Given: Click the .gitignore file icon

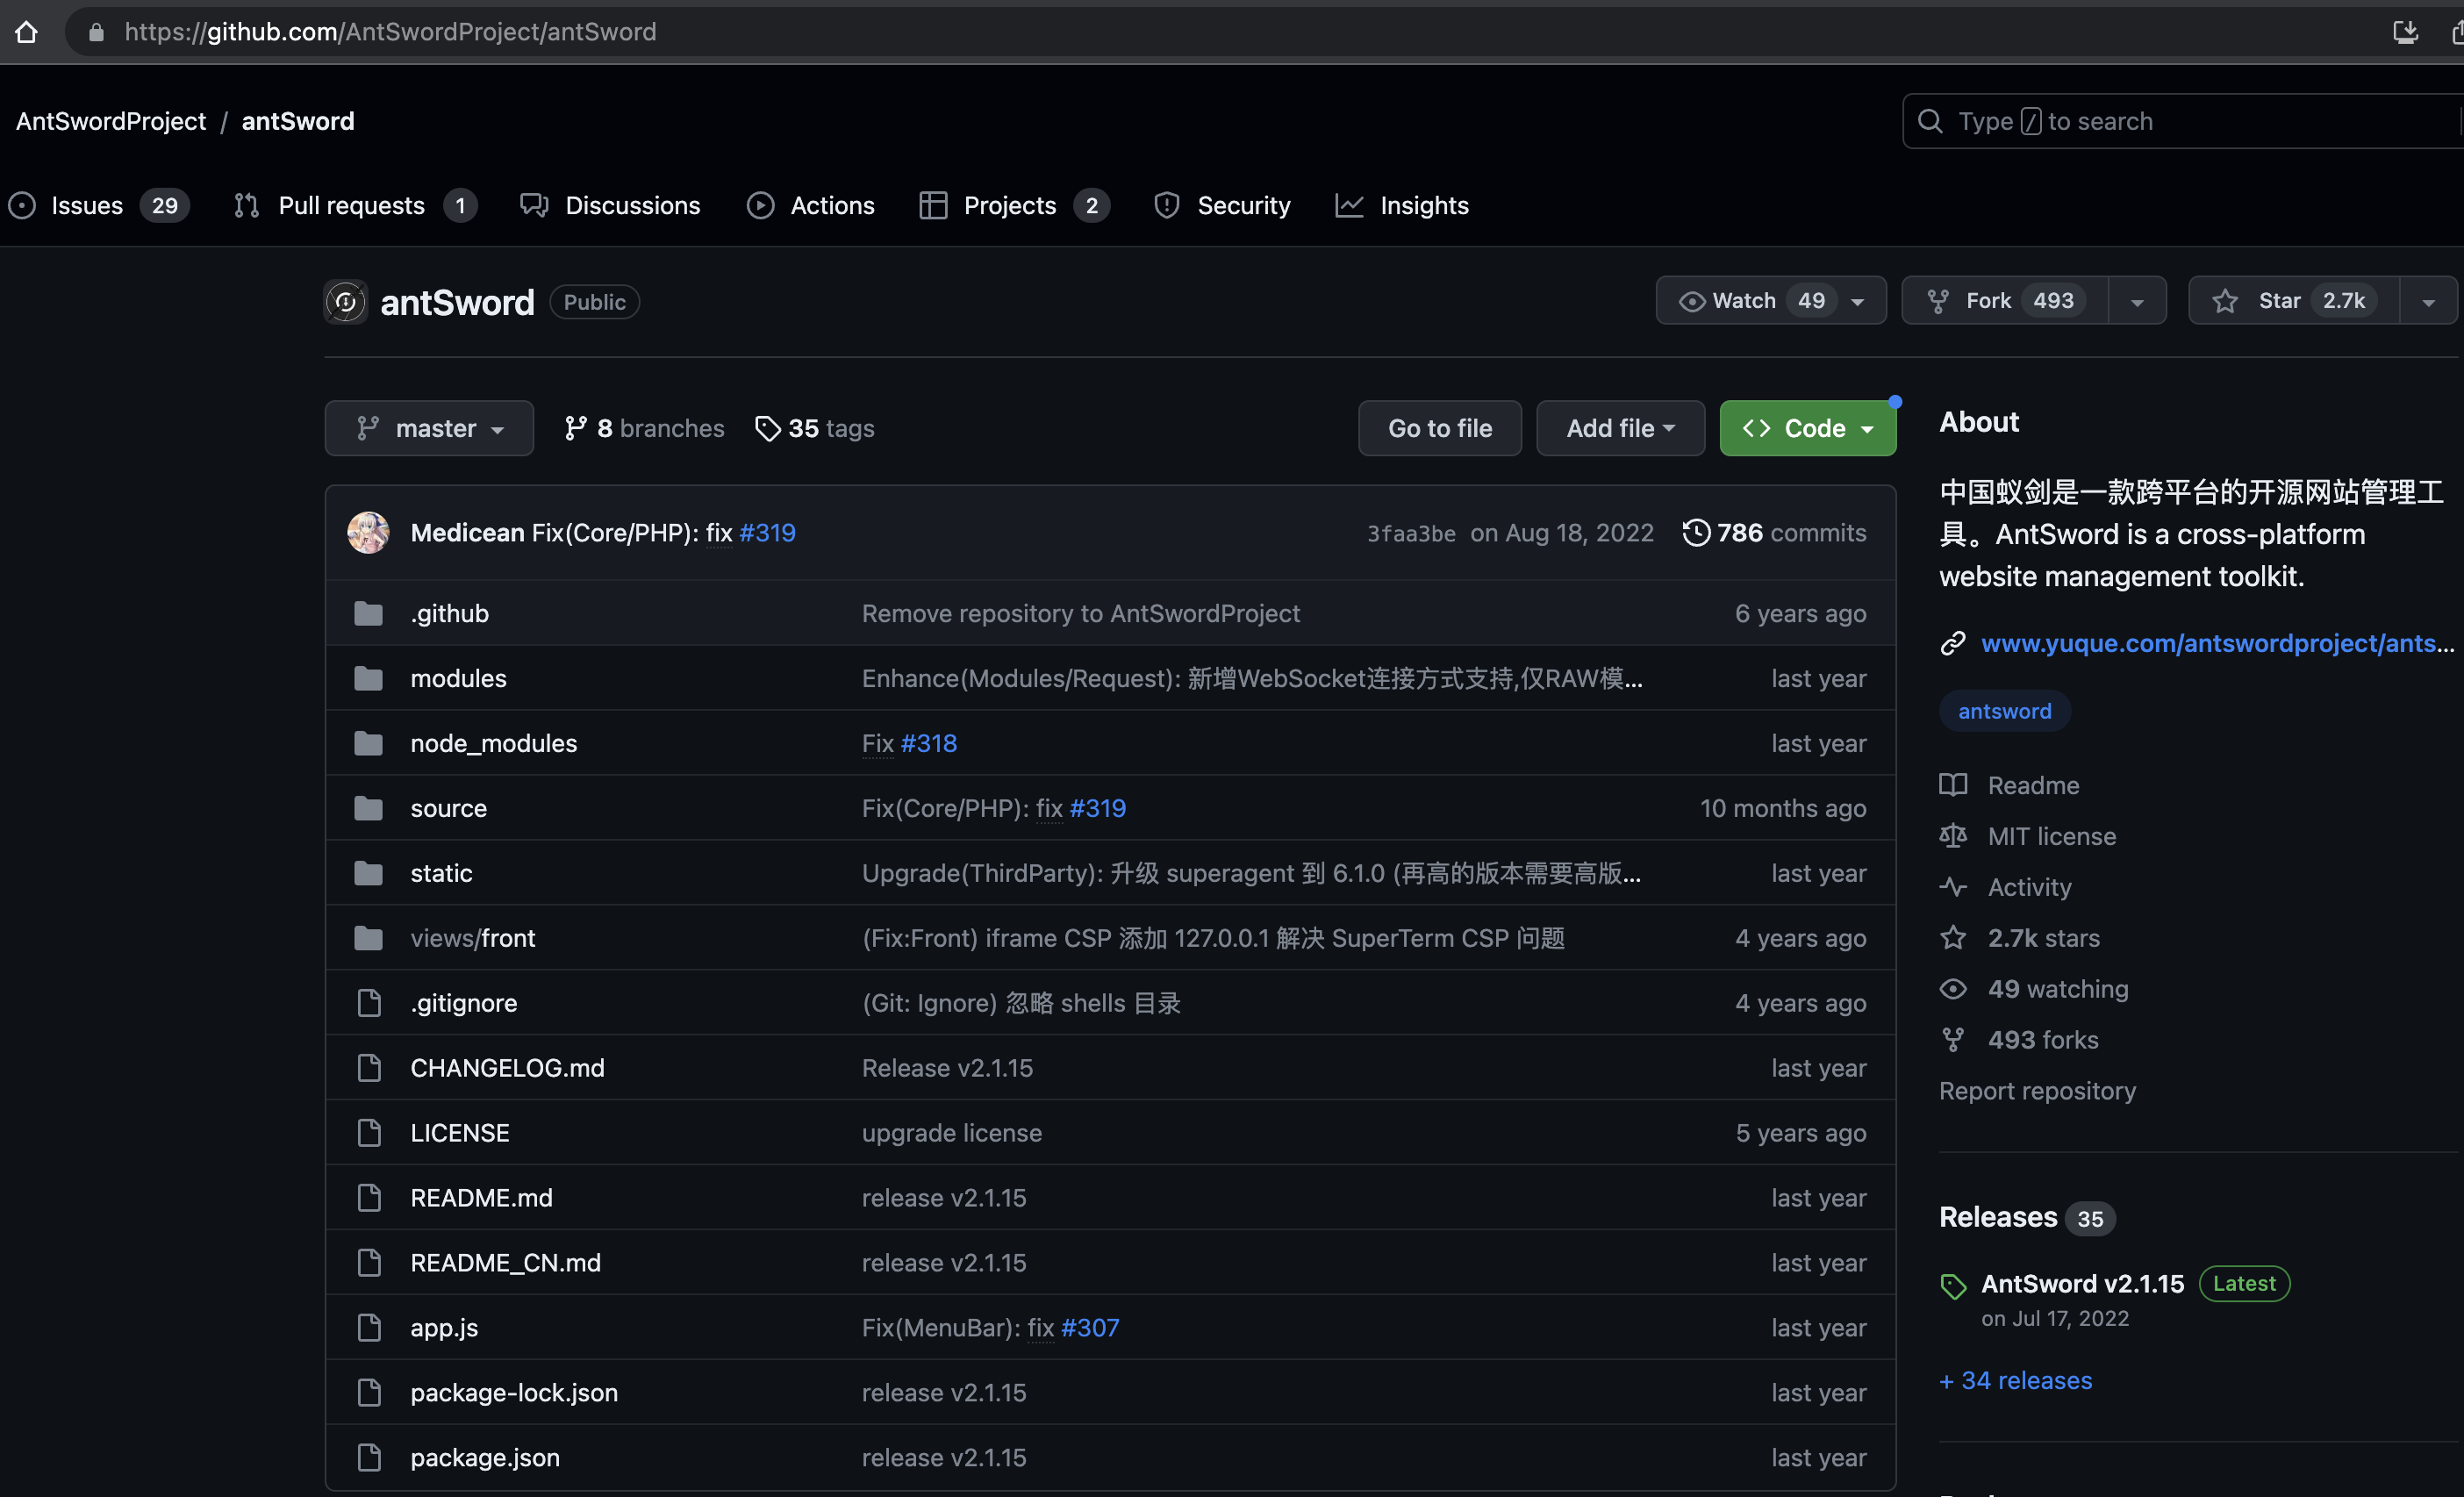Looking at the screenshot, I should 369,1004.
